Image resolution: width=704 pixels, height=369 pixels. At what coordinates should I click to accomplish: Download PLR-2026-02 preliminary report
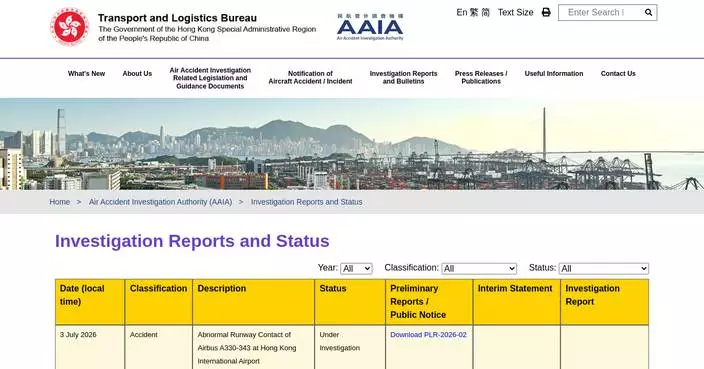point(428,335)
